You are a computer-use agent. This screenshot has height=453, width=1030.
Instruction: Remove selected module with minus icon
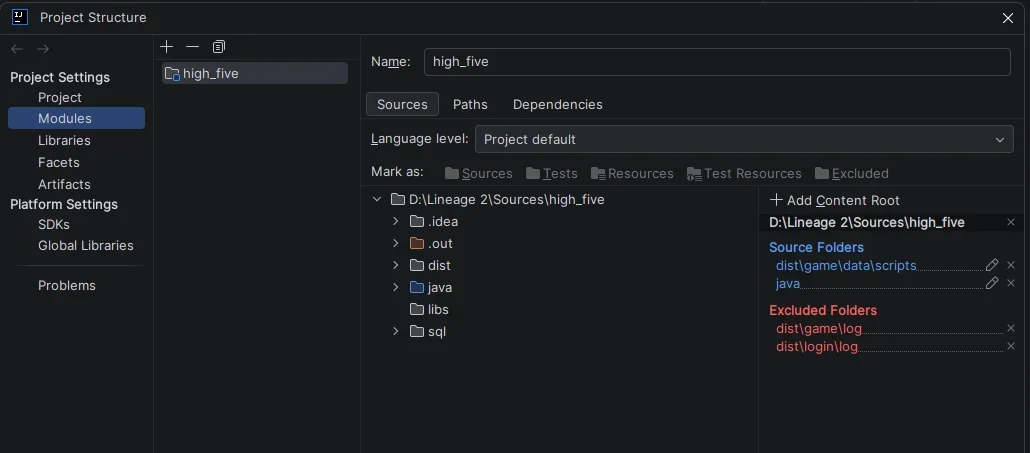coord(192,47)
